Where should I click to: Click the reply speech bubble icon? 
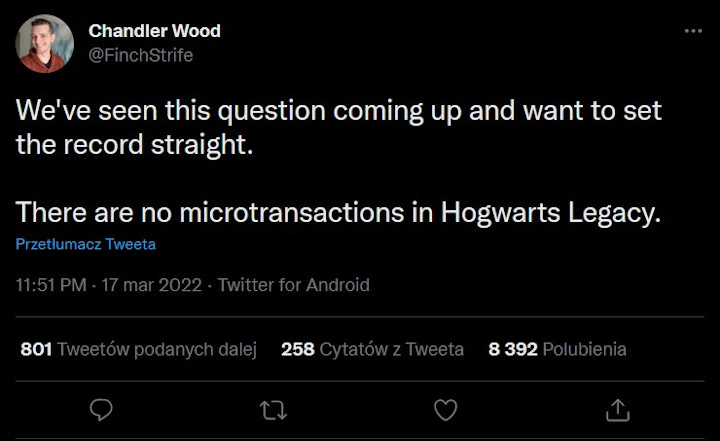(x=101, y=408)
